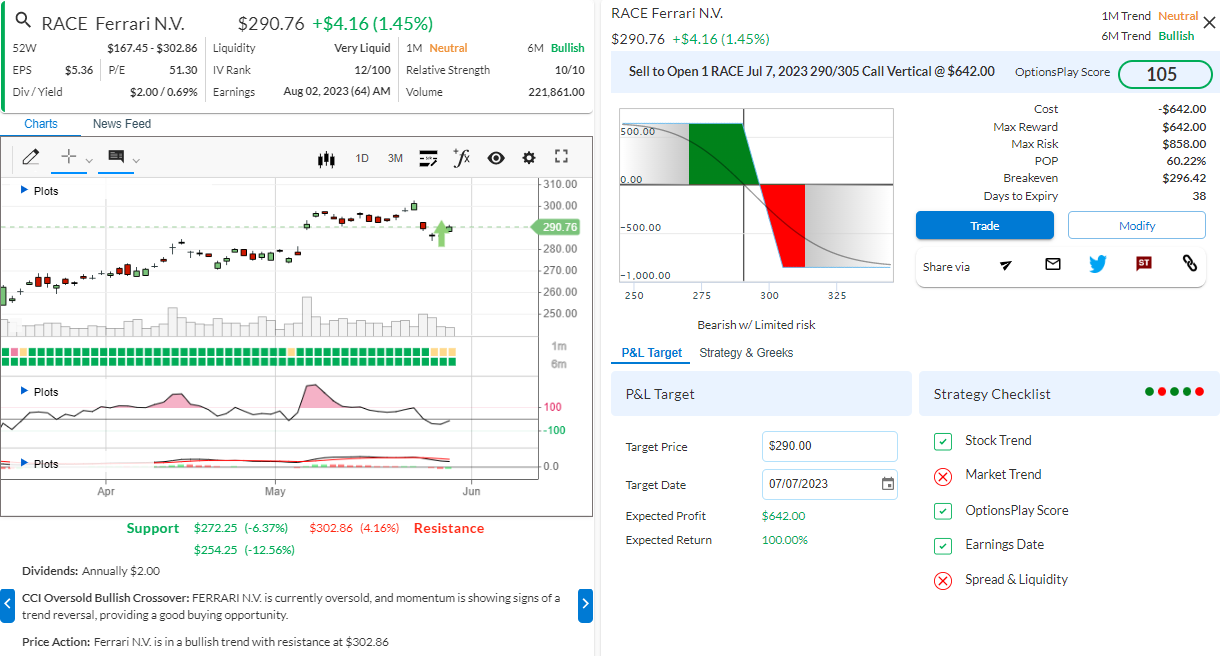Click the Max Risk value $858.00
Viewport: 1221px width, 656px height.
click(1184, 144)
